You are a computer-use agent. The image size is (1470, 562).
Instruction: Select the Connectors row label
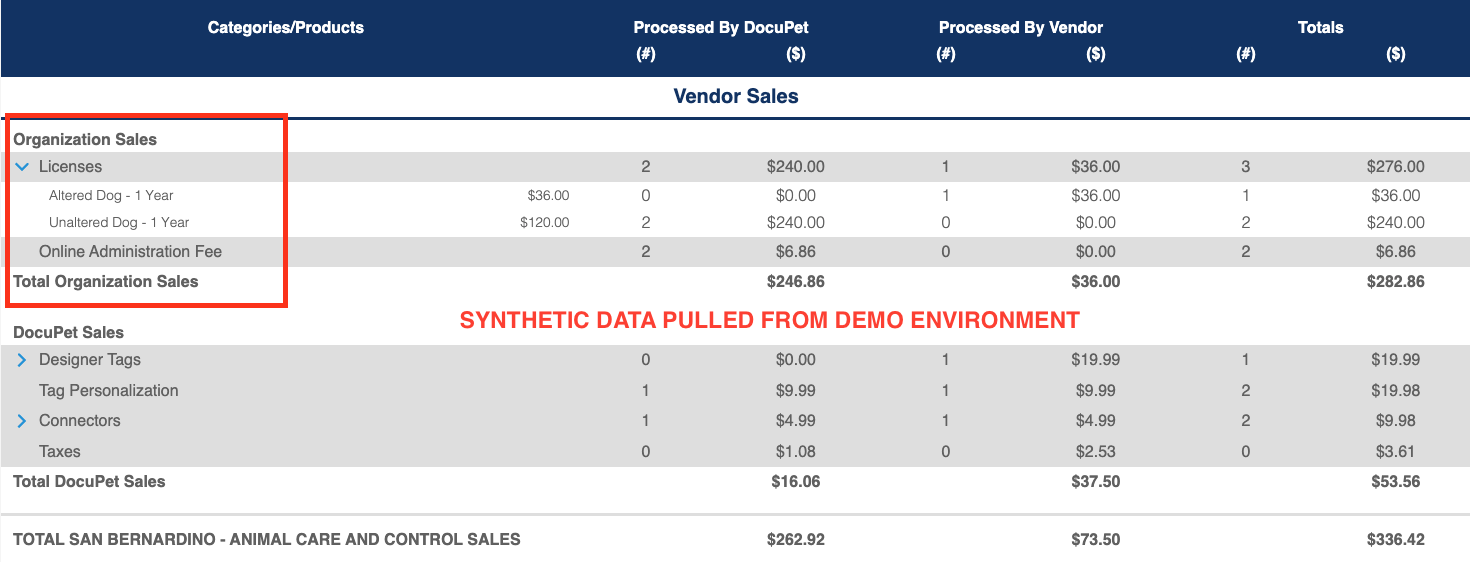(80, 421)
